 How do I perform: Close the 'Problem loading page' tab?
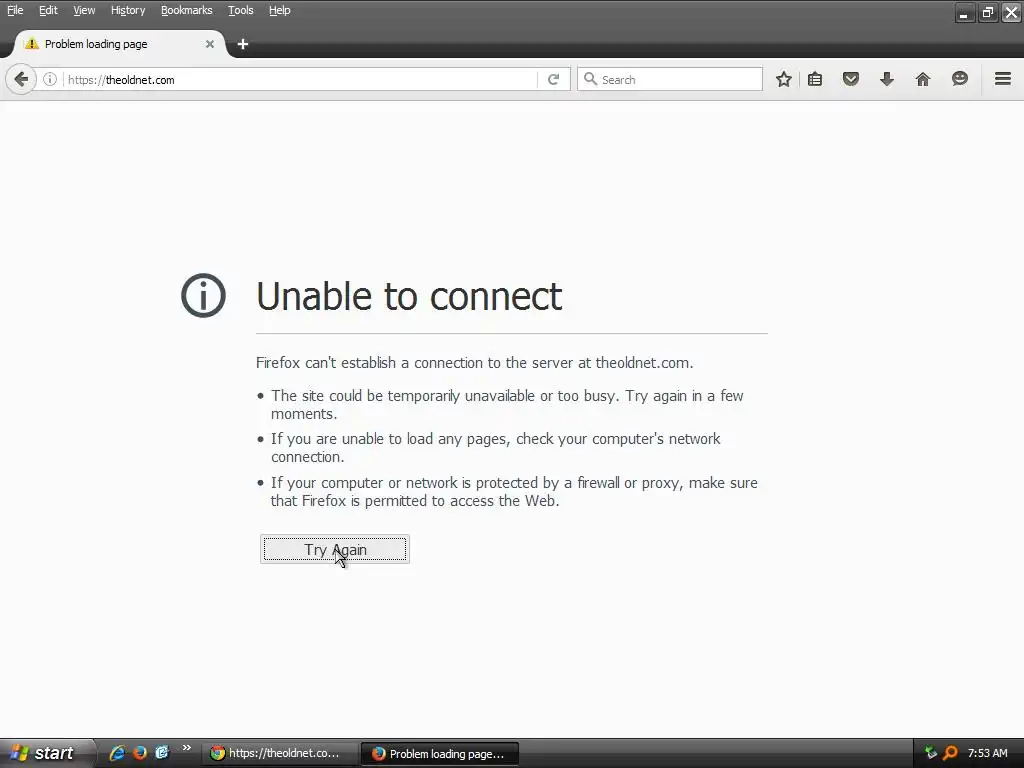(x=210, y=44)
